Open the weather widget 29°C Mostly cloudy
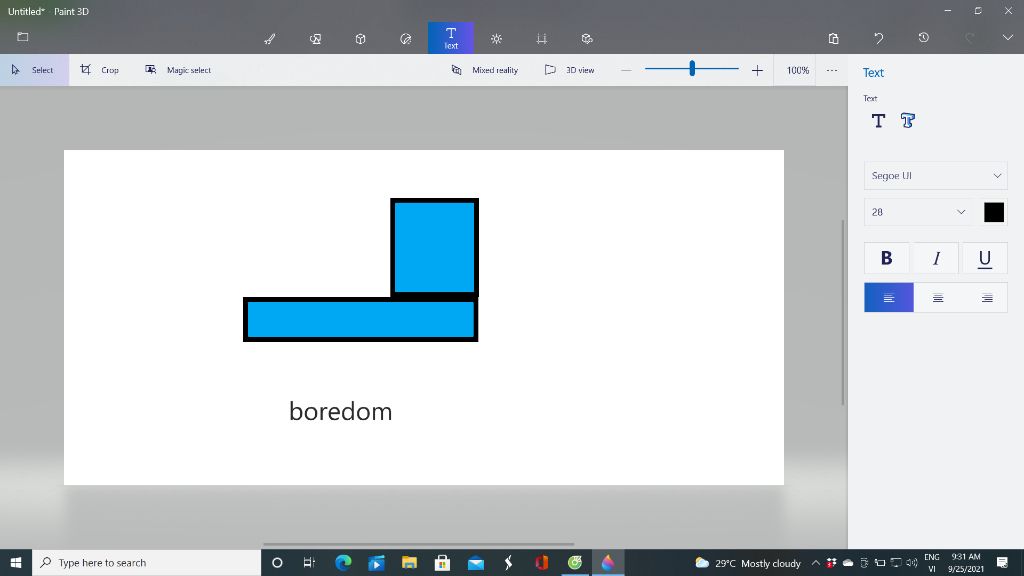1024x576 pixels. (748, 563)
